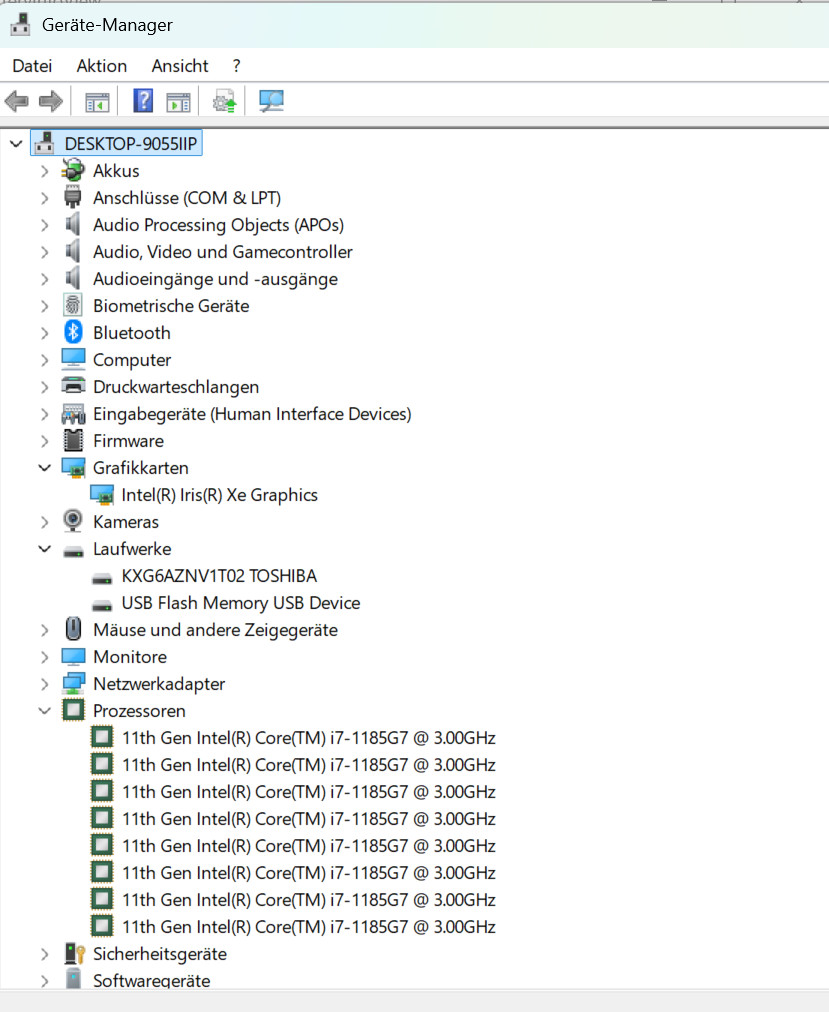Click the Firmware chip icon
Image resolution: width=829 pixels, height=1012 pixels.
73,440
